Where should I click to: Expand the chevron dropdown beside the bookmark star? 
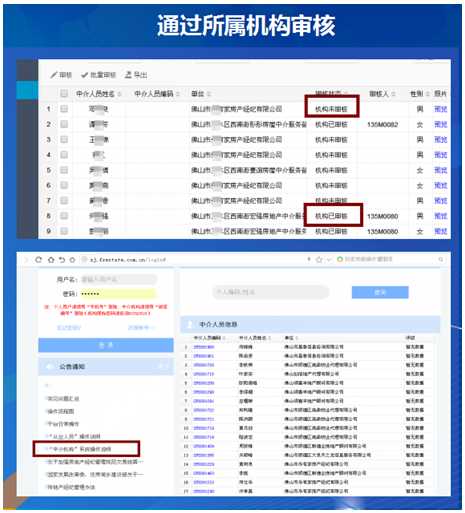328,260
